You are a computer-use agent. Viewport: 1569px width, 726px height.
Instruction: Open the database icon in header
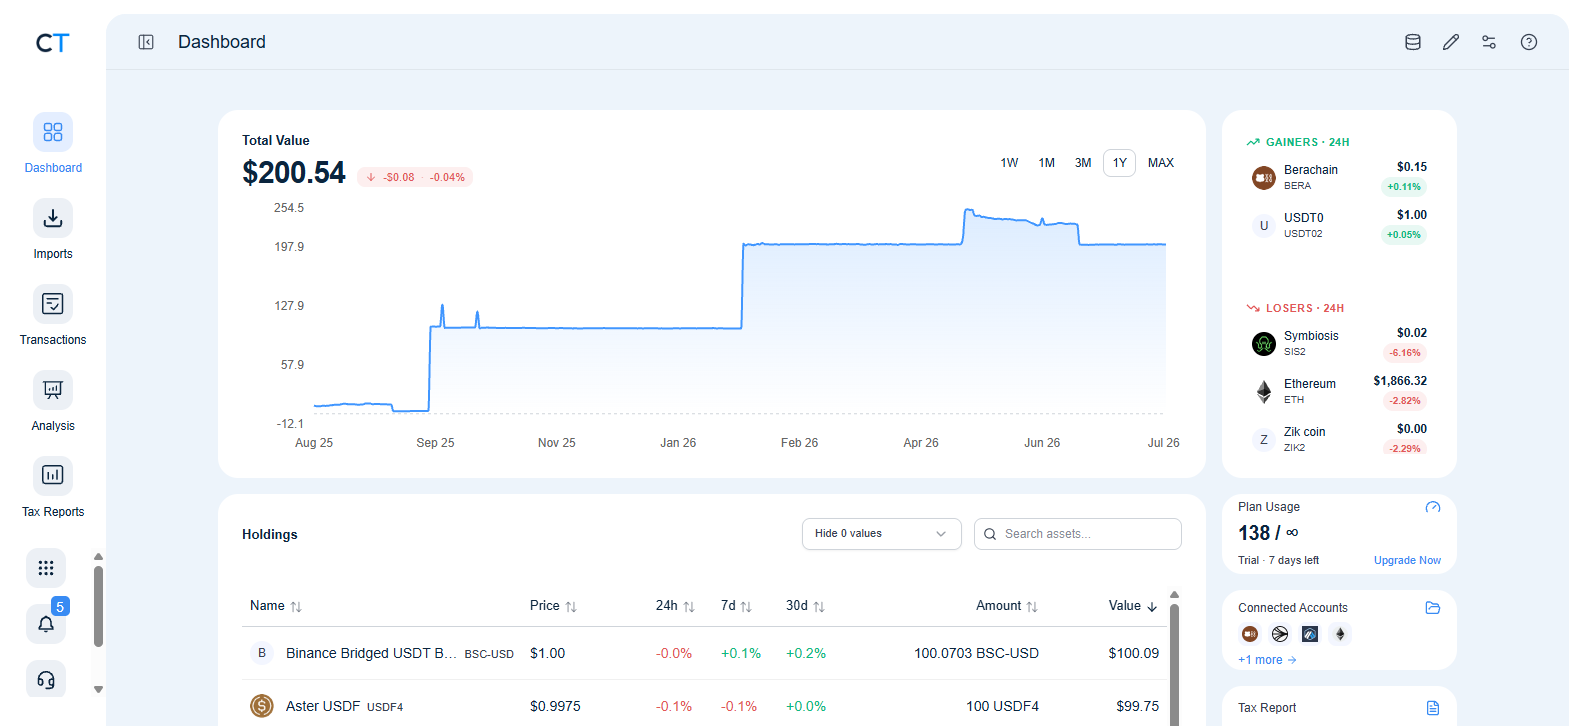coord(1413,42)
